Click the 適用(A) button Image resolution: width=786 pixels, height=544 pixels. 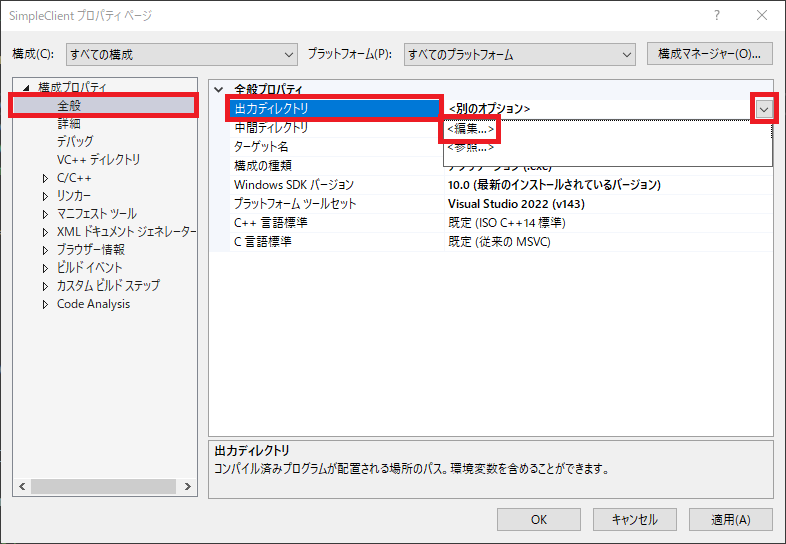(727, 519)
